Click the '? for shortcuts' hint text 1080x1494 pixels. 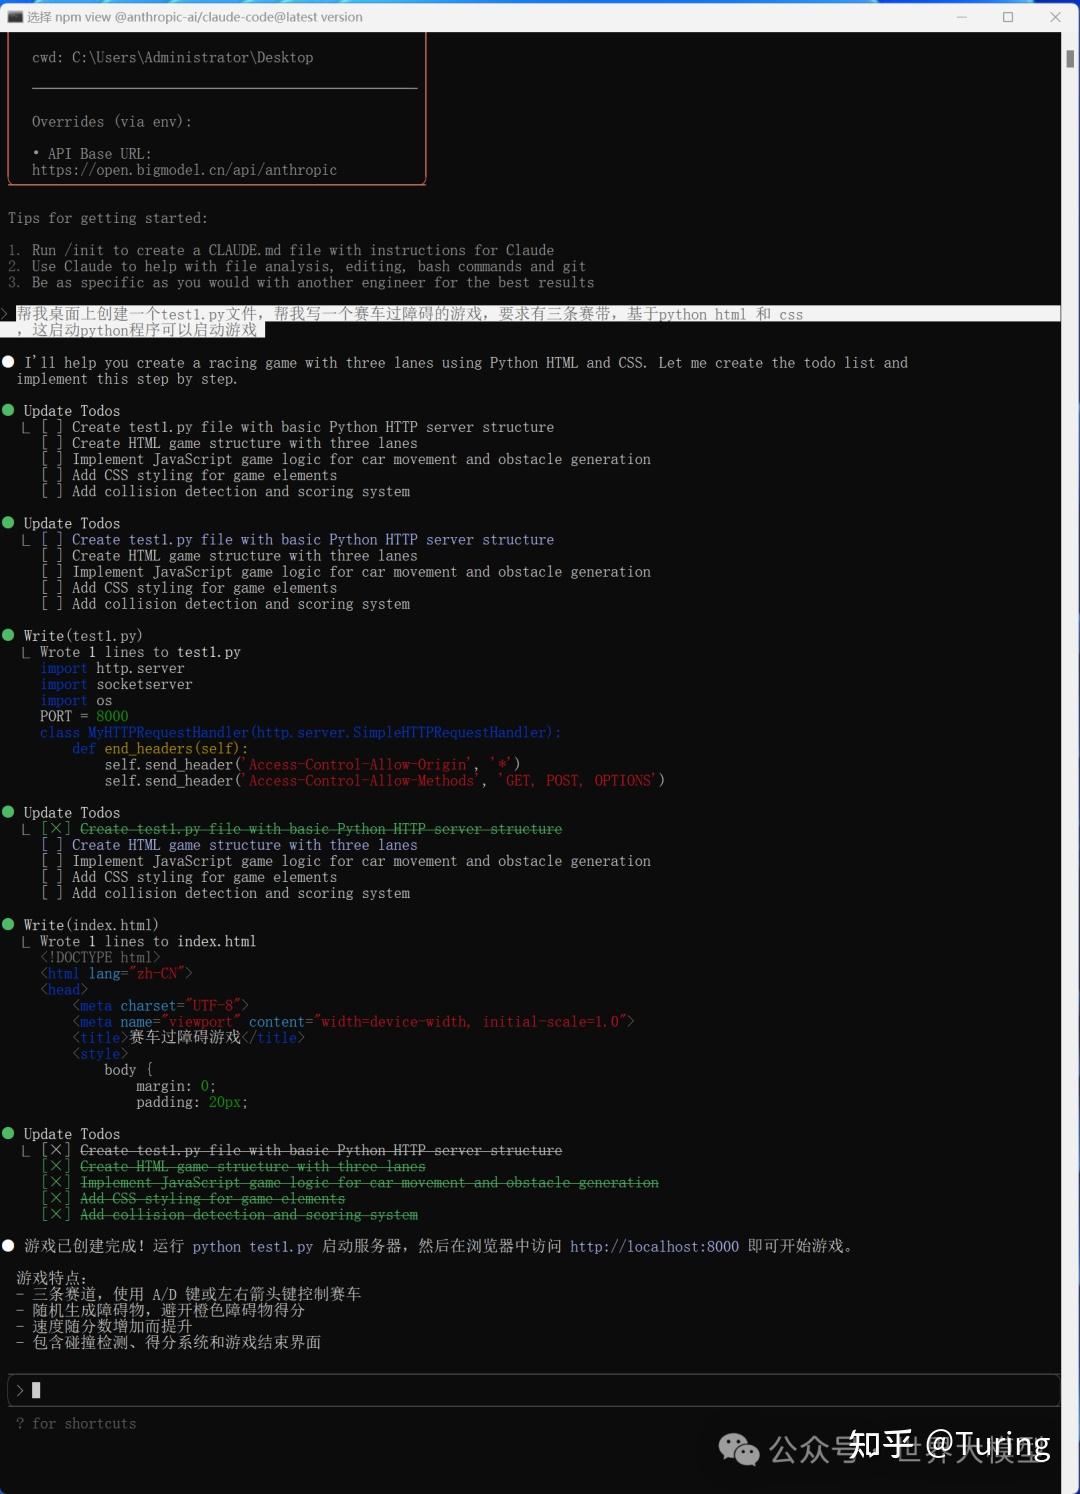pyautogui.click(x=75, y=1423)
